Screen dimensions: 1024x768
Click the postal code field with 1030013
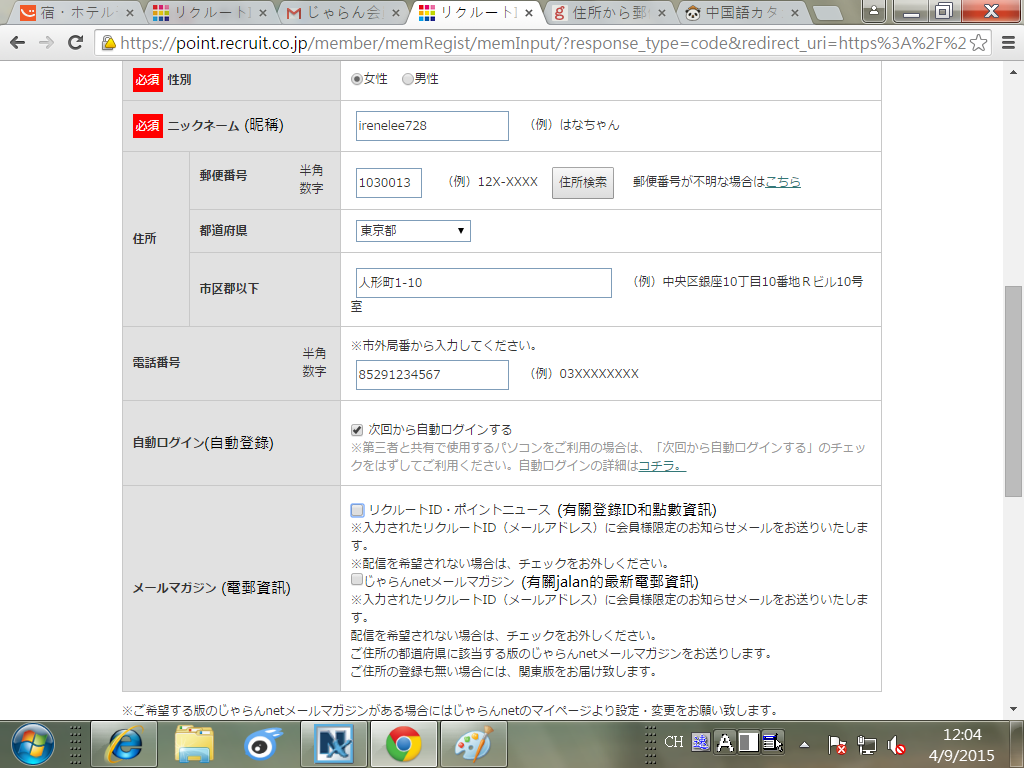(389, 183)
